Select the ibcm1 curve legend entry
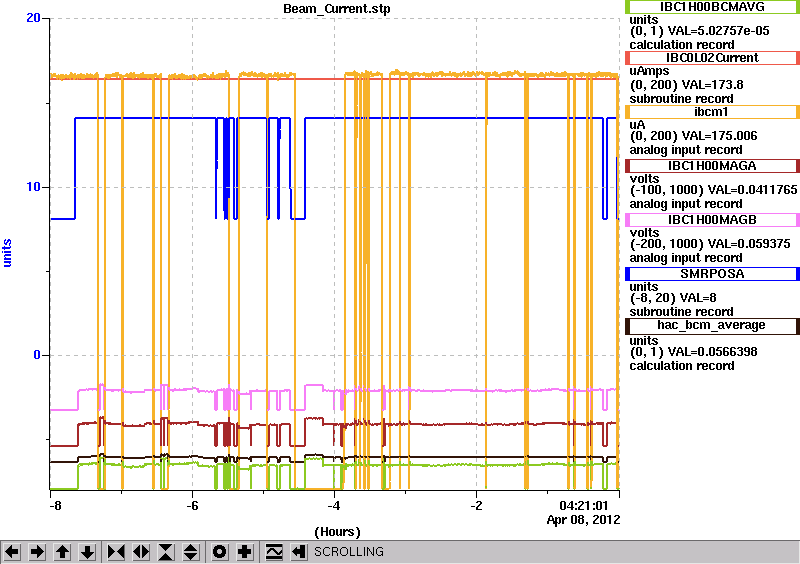Screen dimensions: 800x564 click(x=712, y=112)
